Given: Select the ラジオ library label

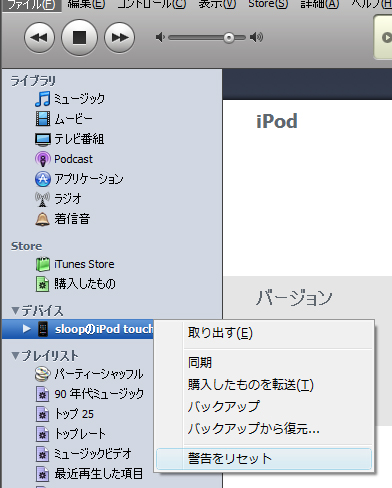Looking at the screenshot, I should coord(68,199).
